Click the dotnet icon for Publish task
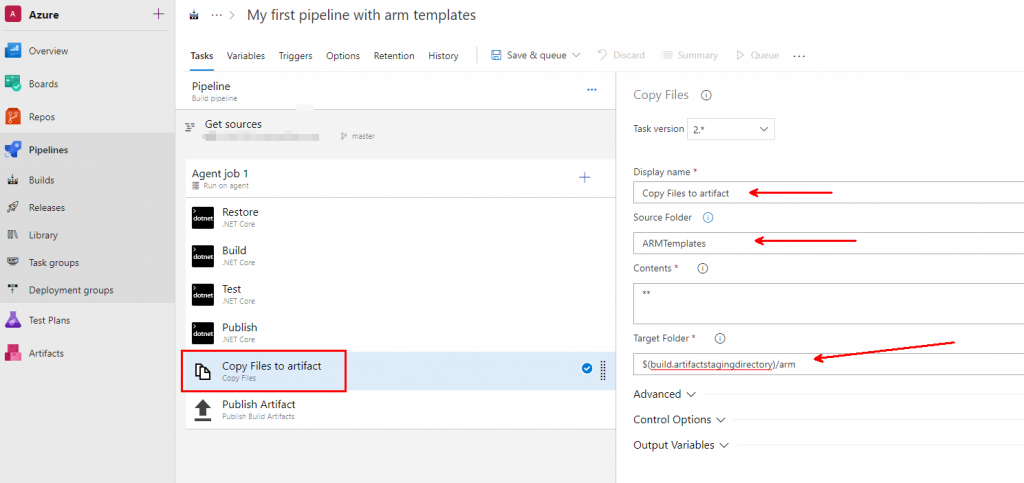The width and height of the screenshot is (1024, 483). coord(202,332)
